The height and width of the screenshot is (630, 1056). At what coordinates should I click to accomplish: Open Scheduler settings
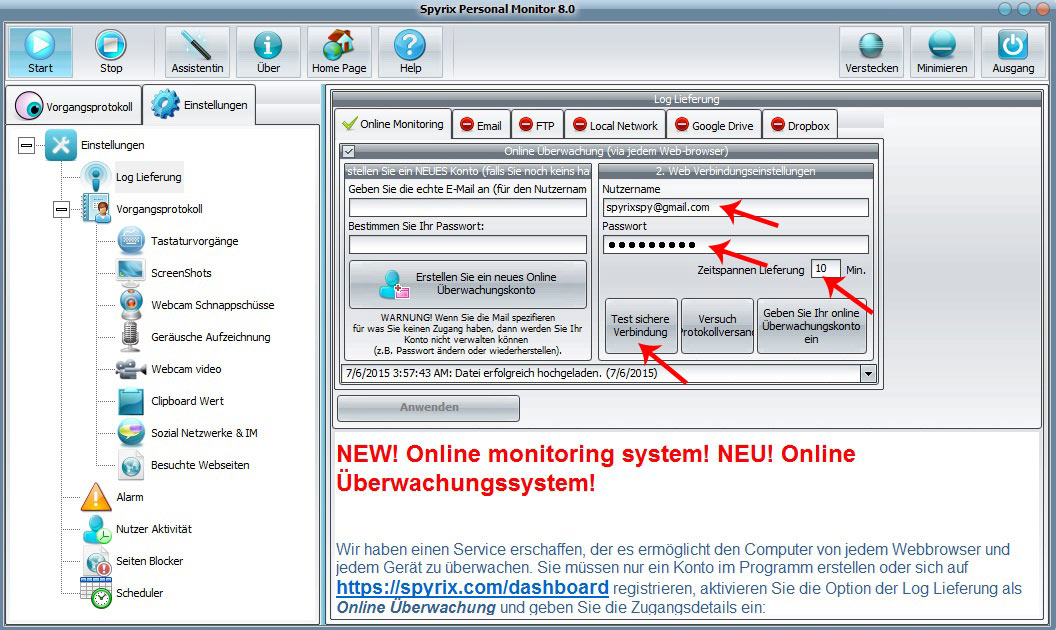tap(139, 593)
